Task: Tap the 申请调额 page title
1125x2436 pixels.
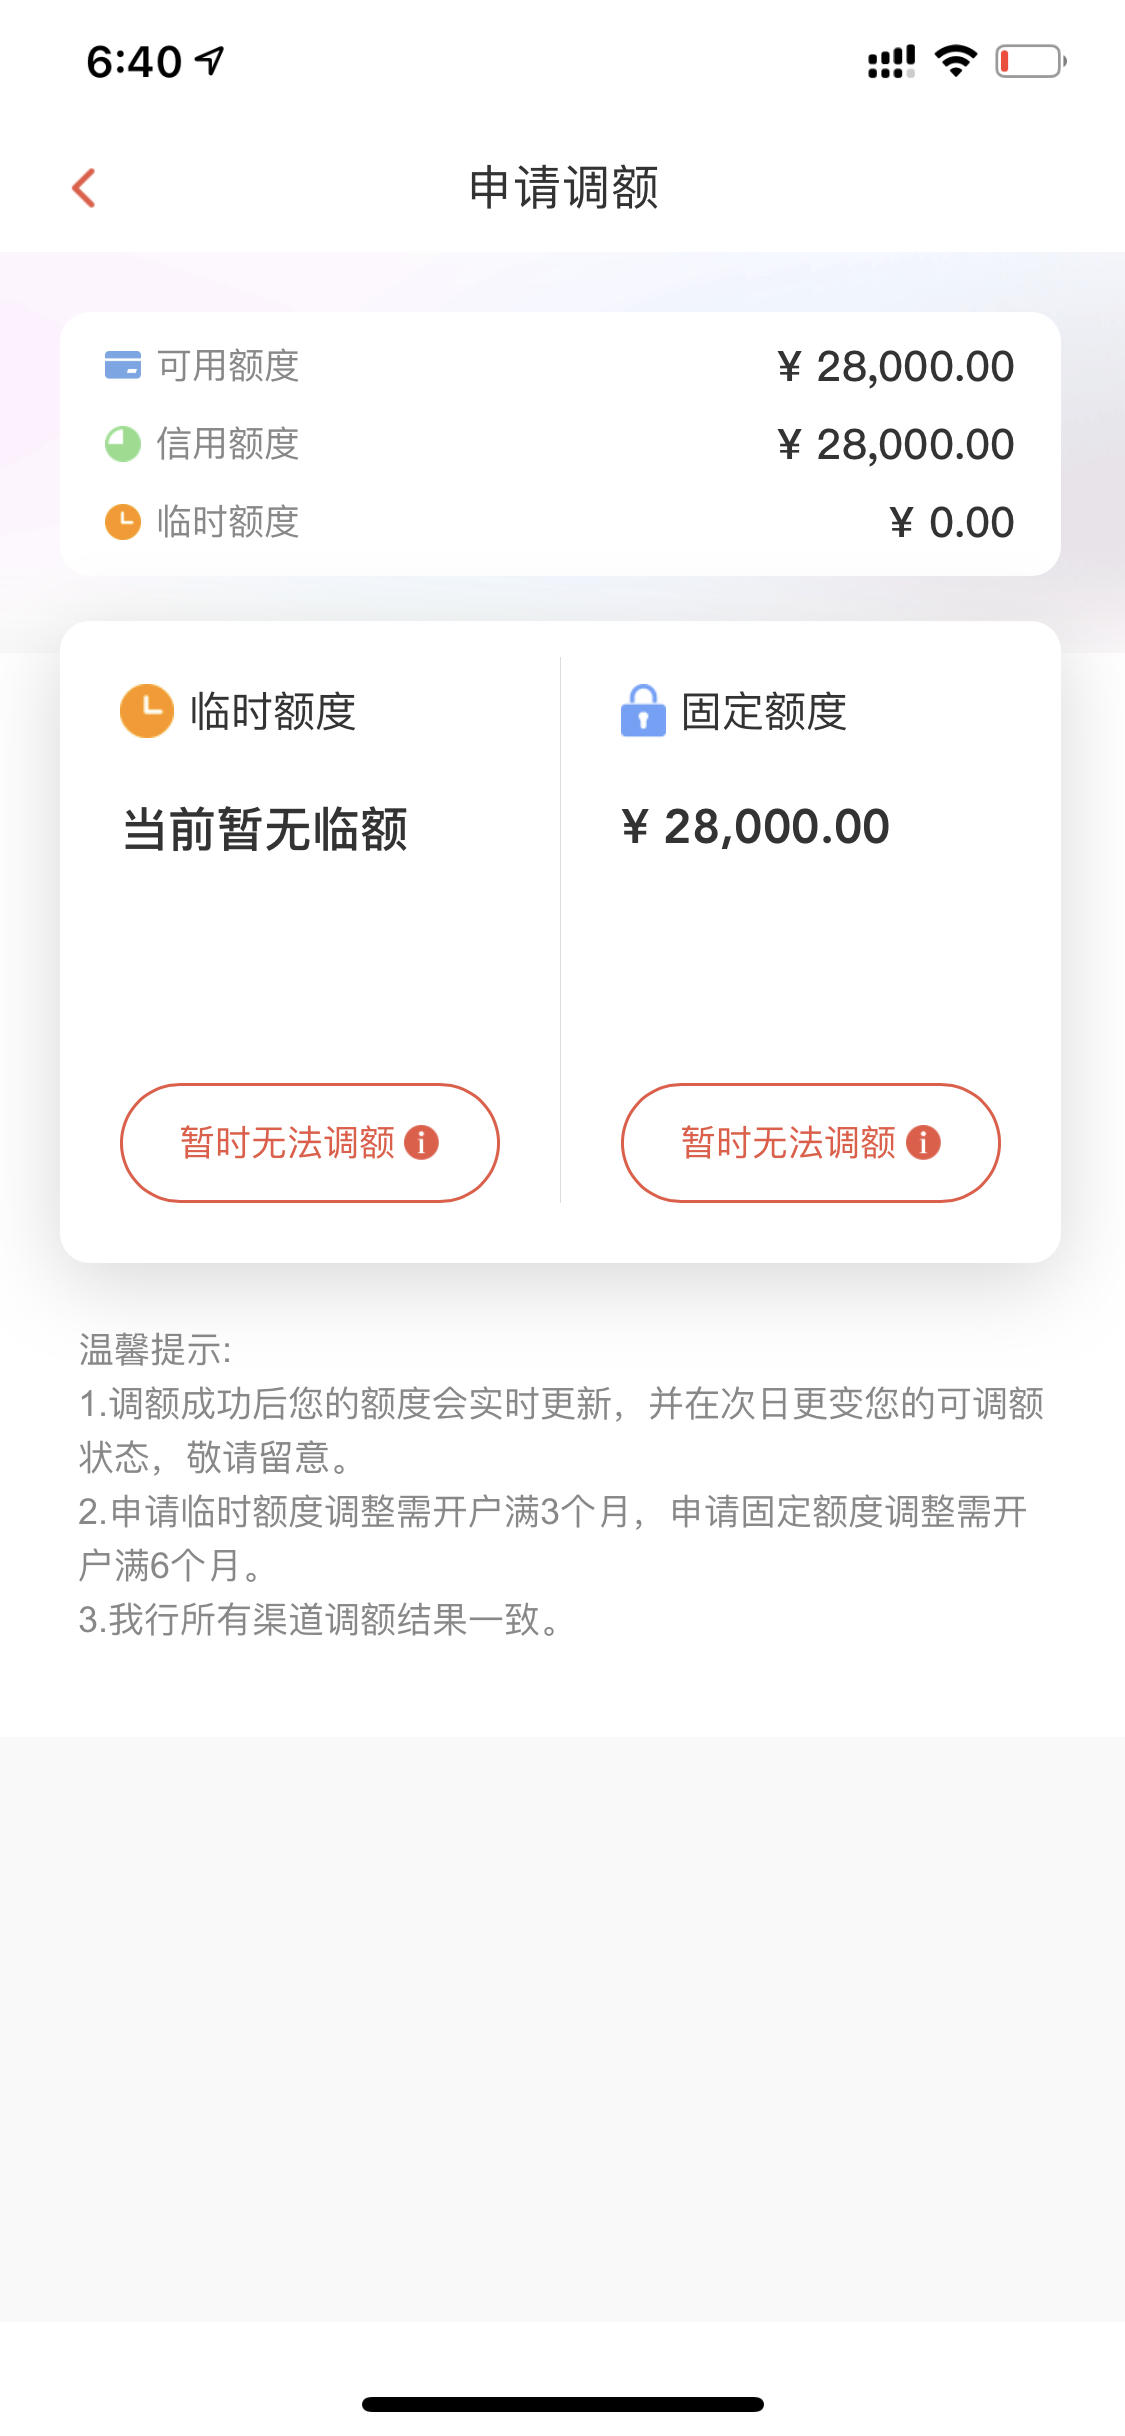Action: click(x=564, y=188)
